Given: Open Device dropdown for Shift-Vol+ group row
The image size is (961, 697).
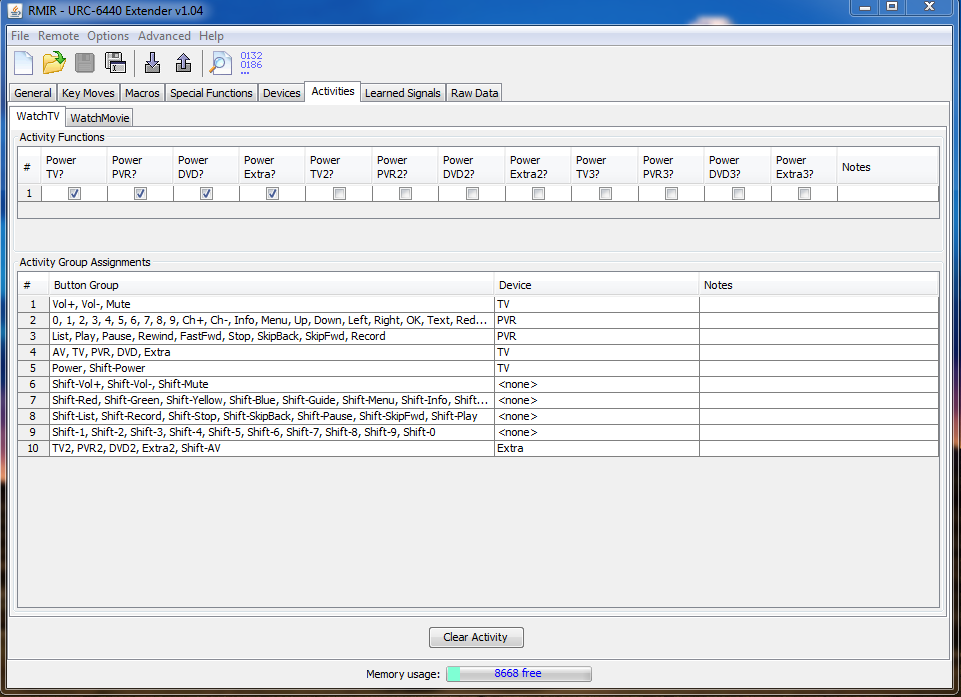Looking at the screenshot, I should pyautogui.click(x=596, y=384).
